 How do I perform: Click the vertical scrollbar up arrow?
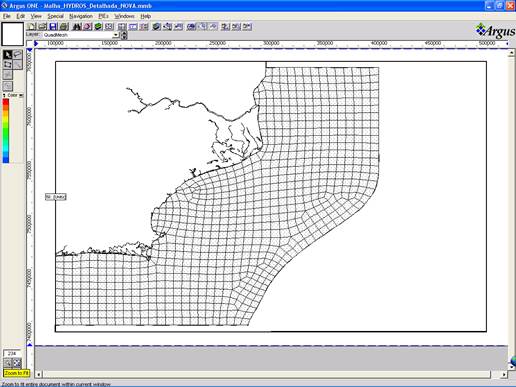511,53
